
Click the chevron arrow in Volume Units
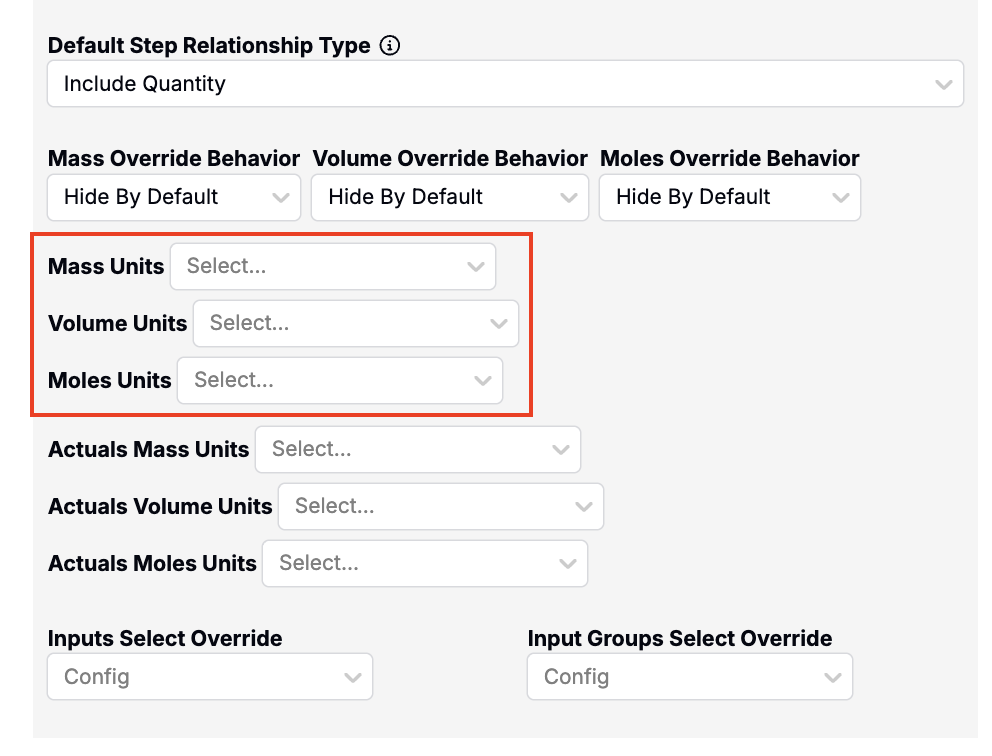click(498, 324)
